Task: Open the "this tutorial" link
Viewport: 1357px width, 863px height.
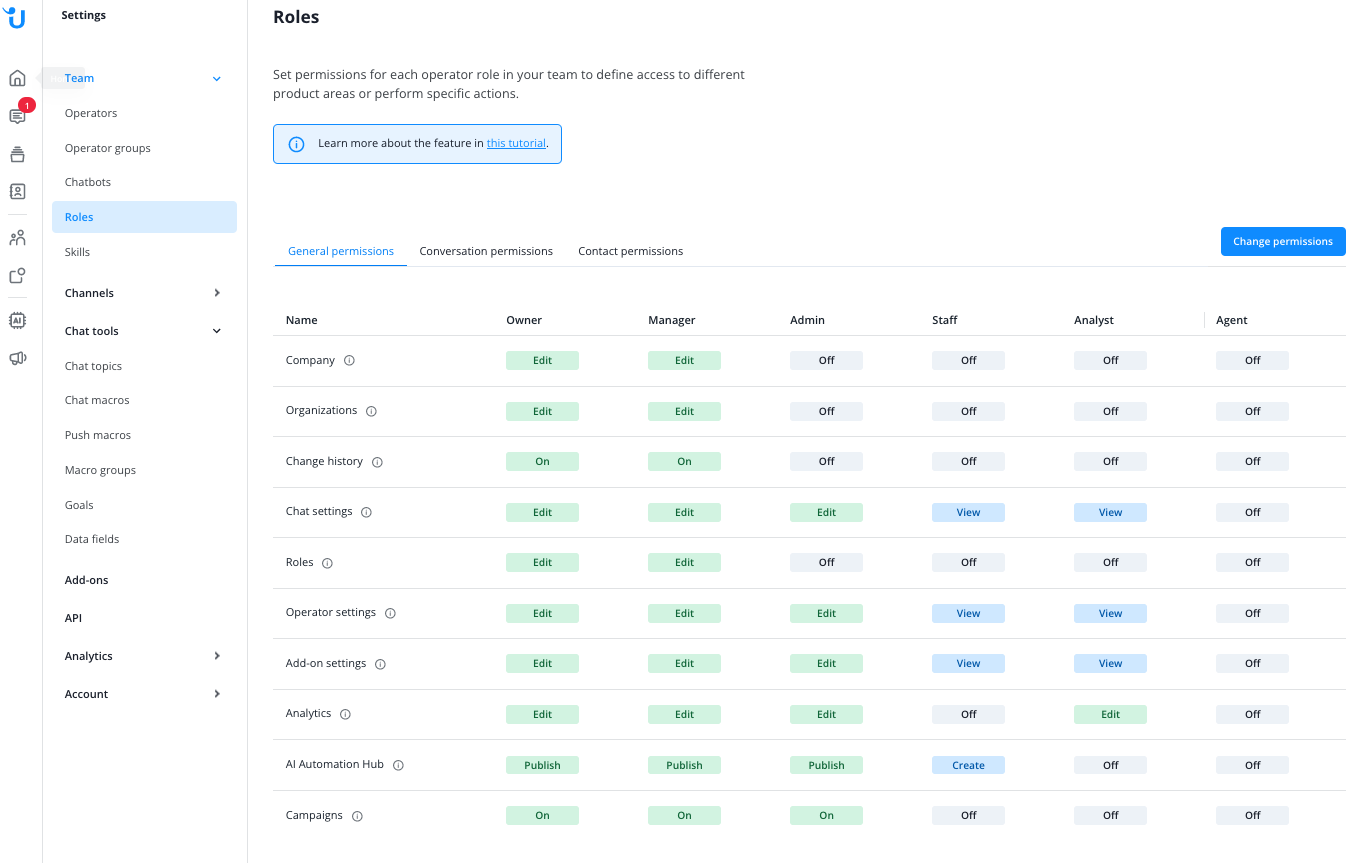Action: tap(516, 143)
